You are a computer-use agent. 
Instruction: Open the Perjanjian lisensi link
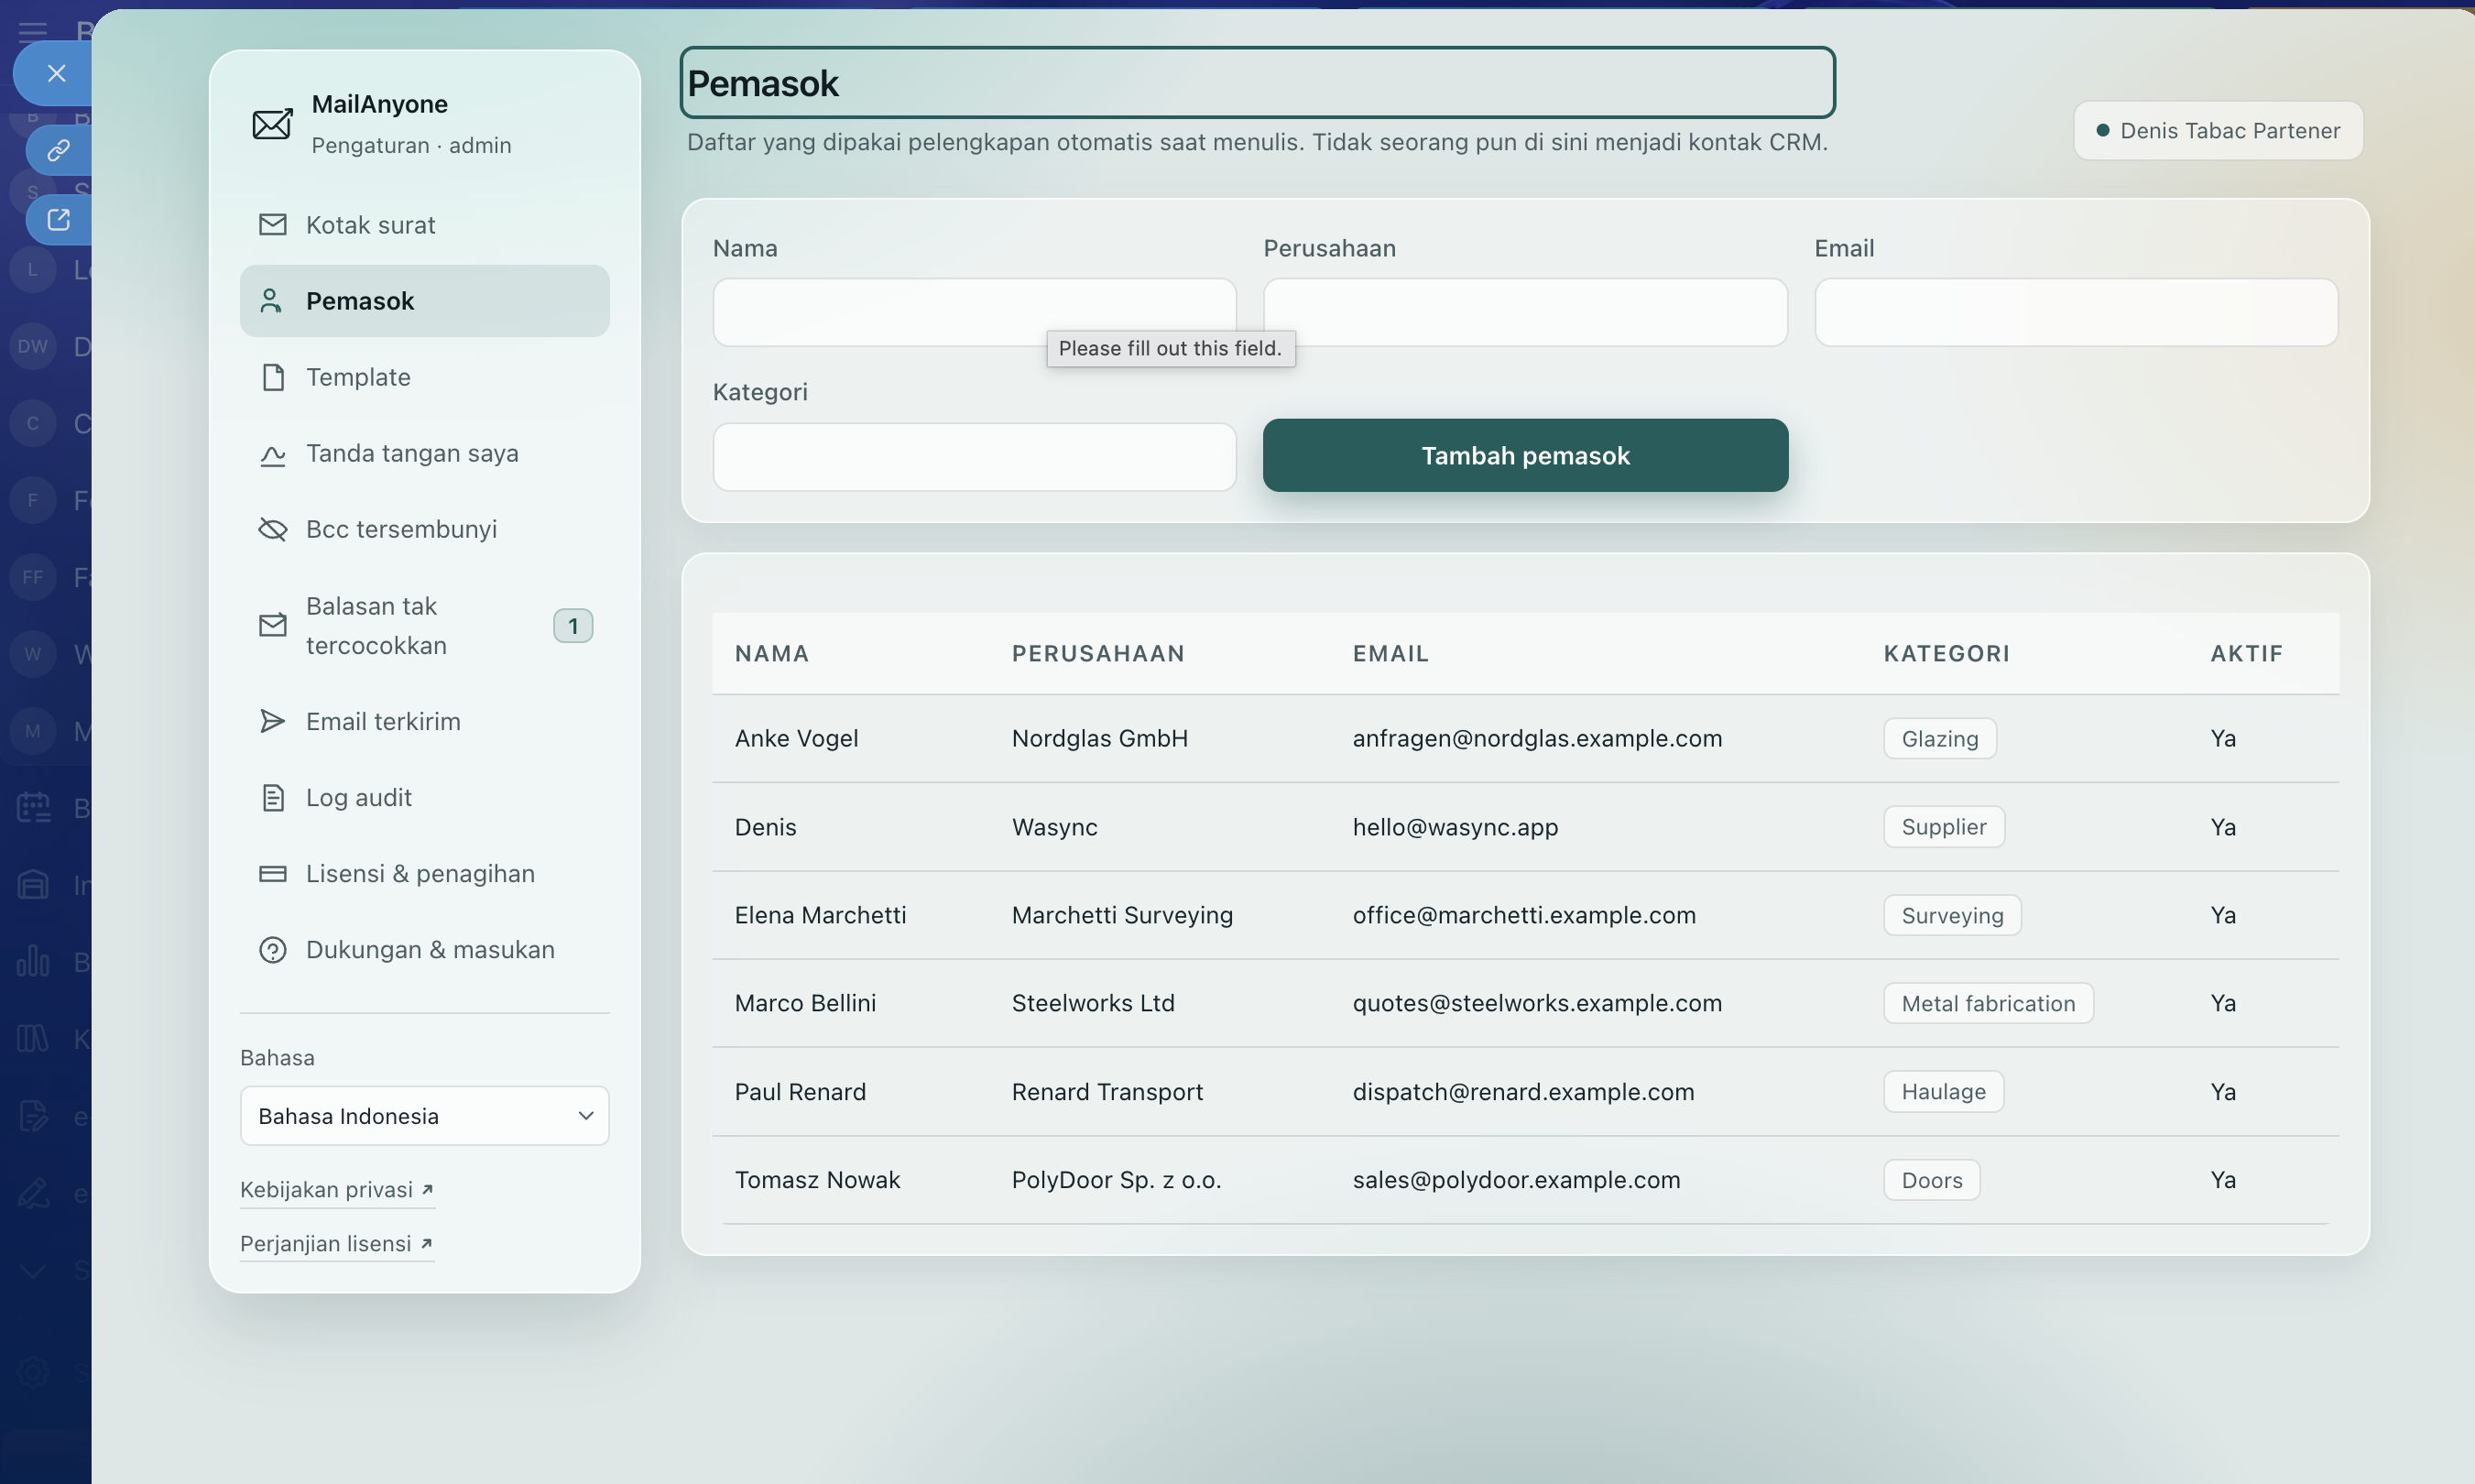click(336, 1243)
